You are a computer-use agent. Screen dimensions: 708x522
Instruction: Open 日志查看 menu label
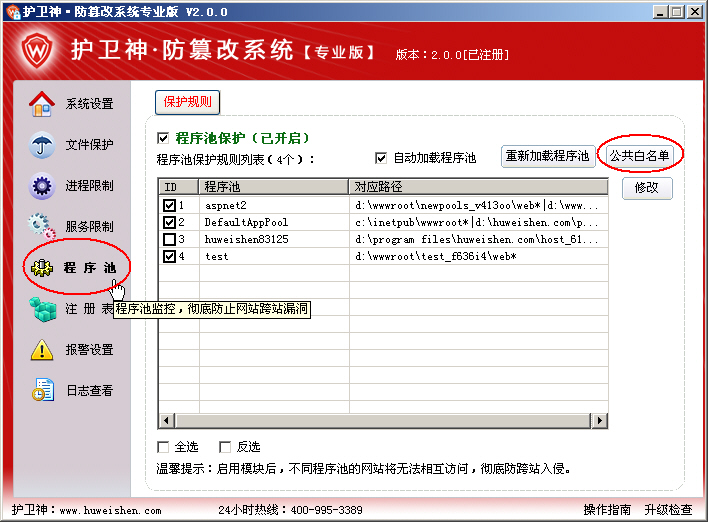tap(89, 390)
